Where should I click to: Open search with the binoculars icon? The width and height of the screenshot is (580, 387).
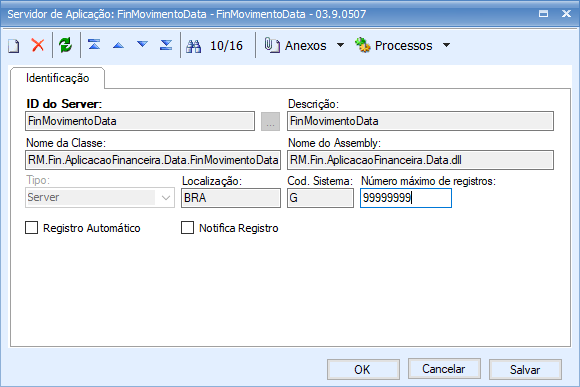[193, 46]
